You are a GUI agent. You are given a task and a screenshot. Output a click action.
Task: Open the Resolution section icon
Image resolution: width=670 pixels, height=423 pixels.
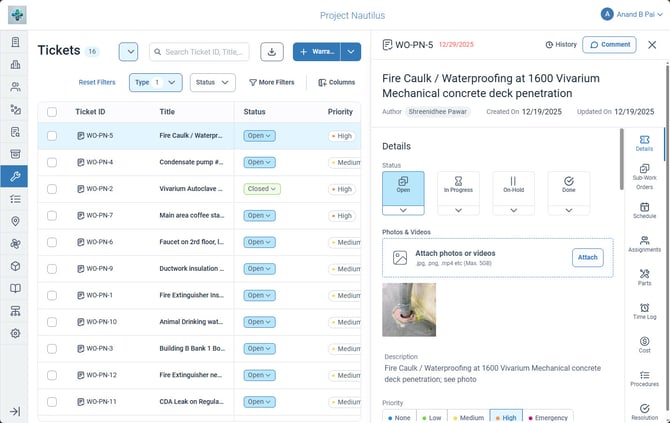pyautogui.click(x=644, y=411)
